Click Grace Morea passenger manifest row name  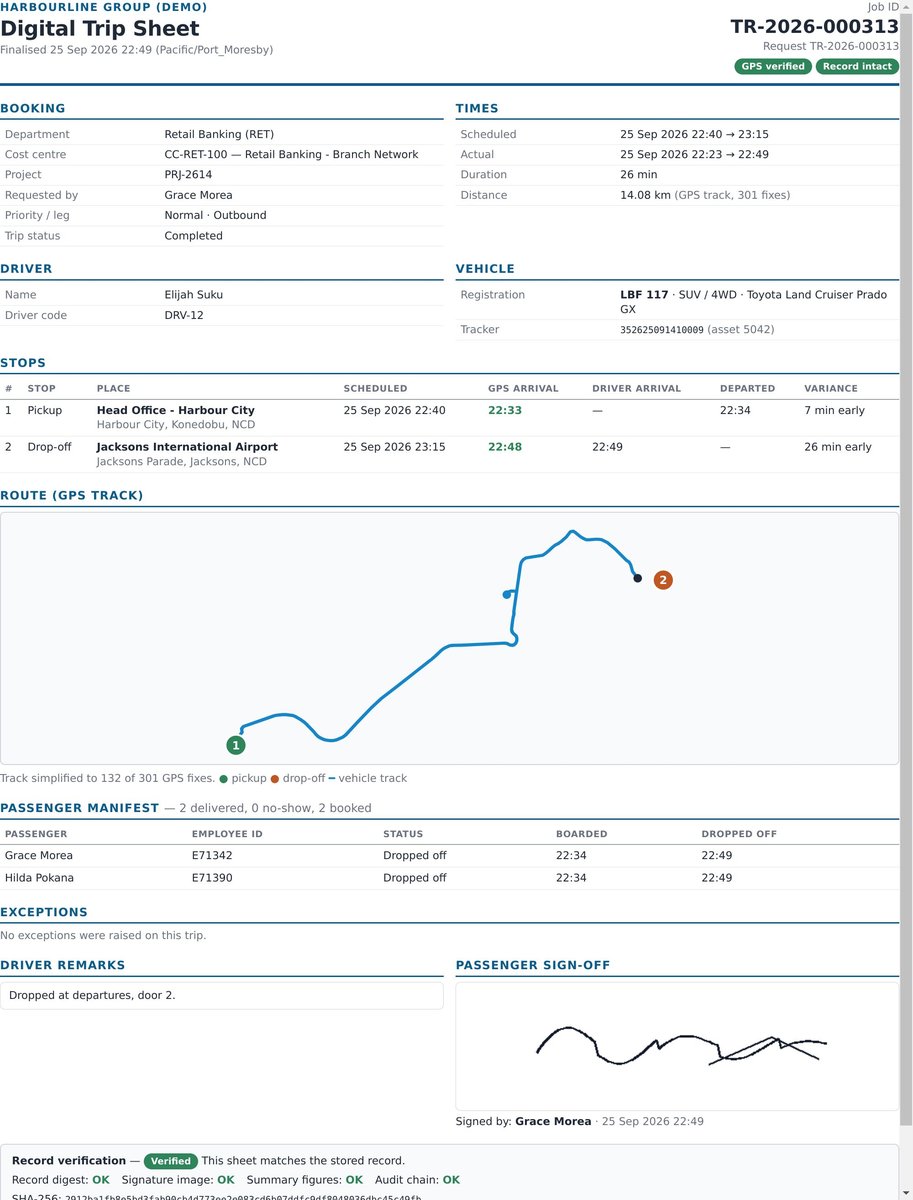click(39, 855)
